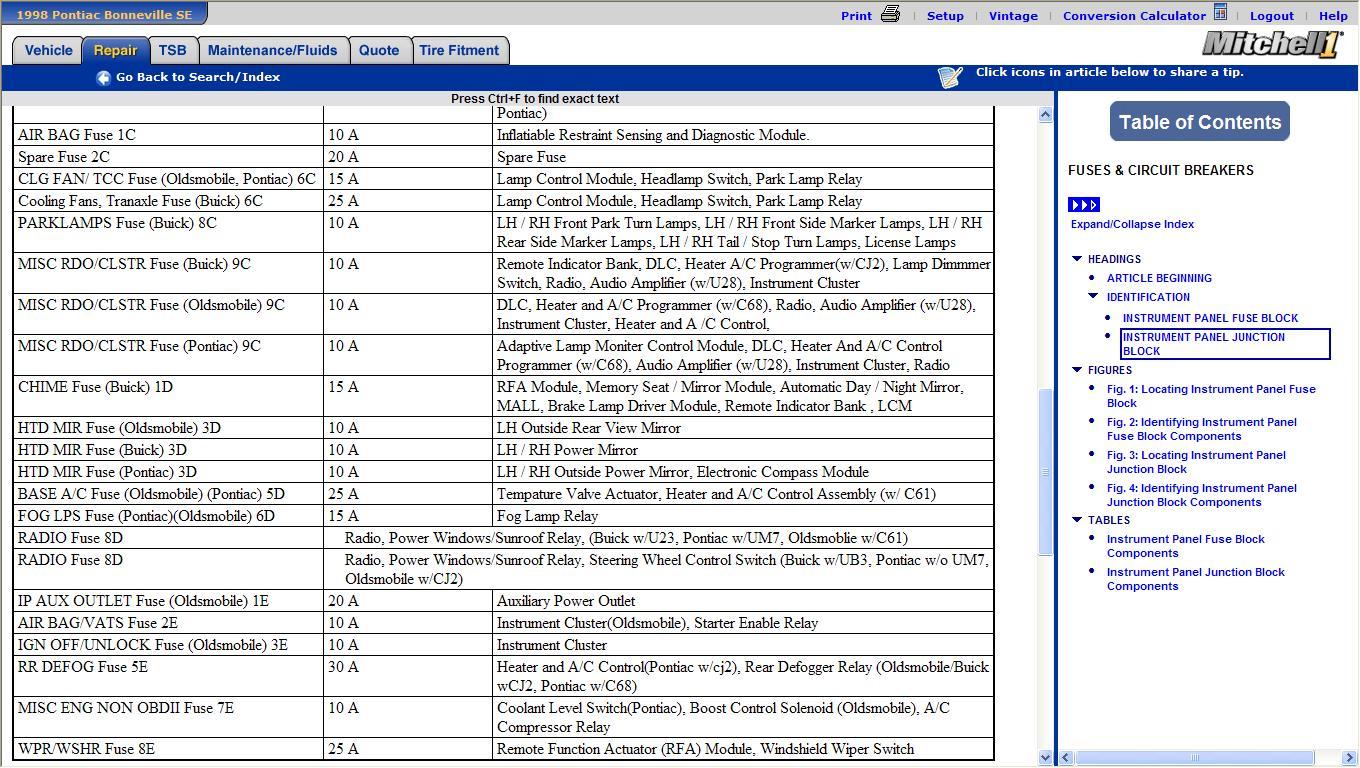Screen dimensions: 1360x768
Task: Open Fig. 2: Identifying Fuse Block Components
Action: coord(1202,429)
